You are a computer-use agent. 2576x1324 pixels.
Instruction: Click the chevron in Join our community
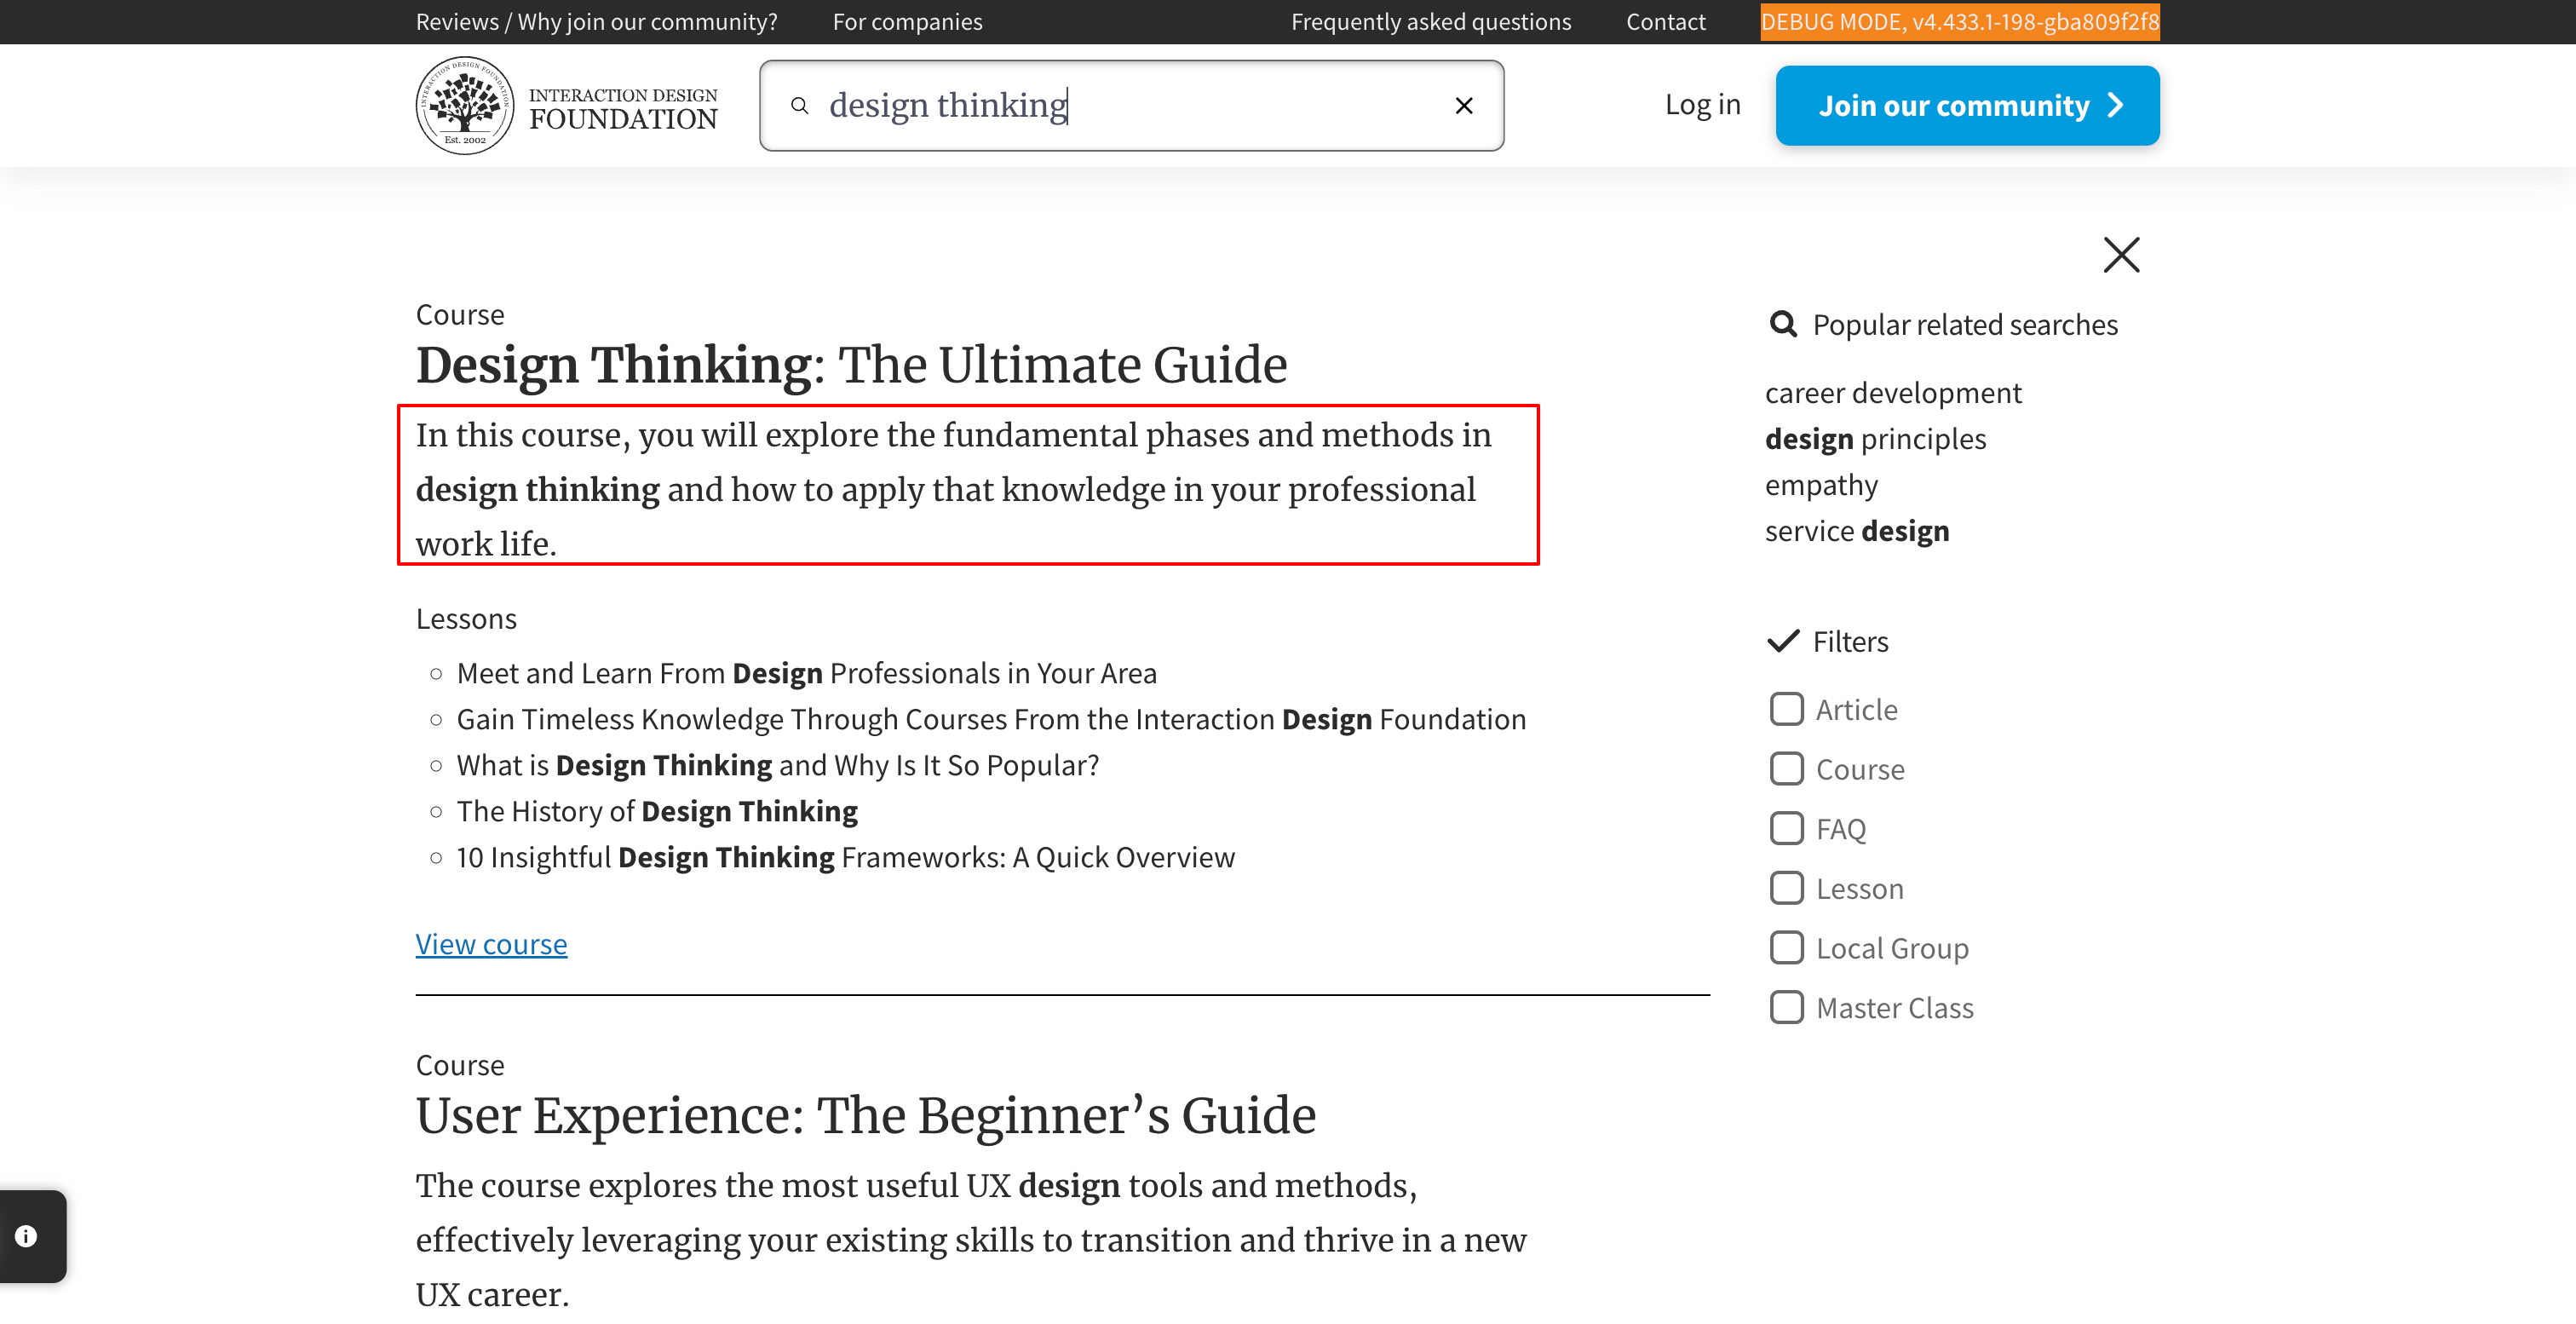(x=2116, y=106)
